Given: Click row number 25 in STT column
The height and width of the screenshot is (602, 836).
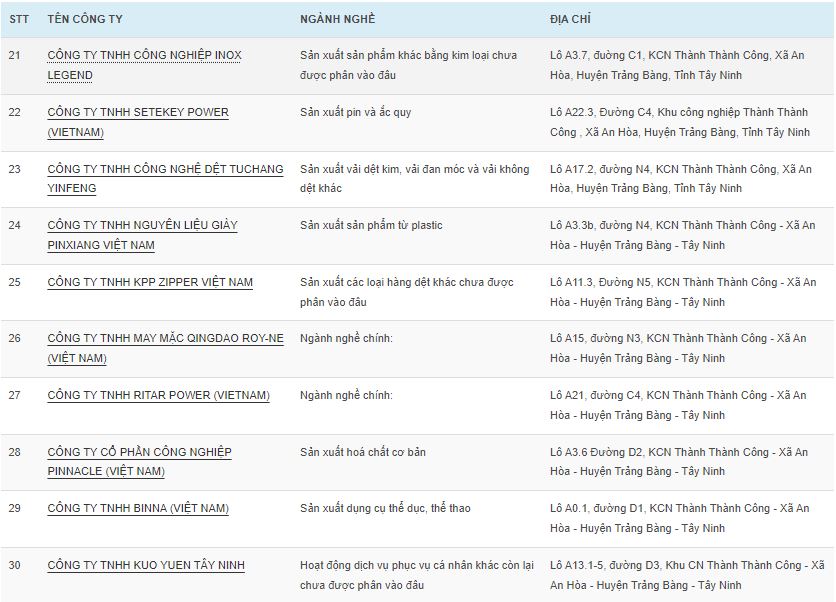Looking at the screenshot, I should 15,283.
